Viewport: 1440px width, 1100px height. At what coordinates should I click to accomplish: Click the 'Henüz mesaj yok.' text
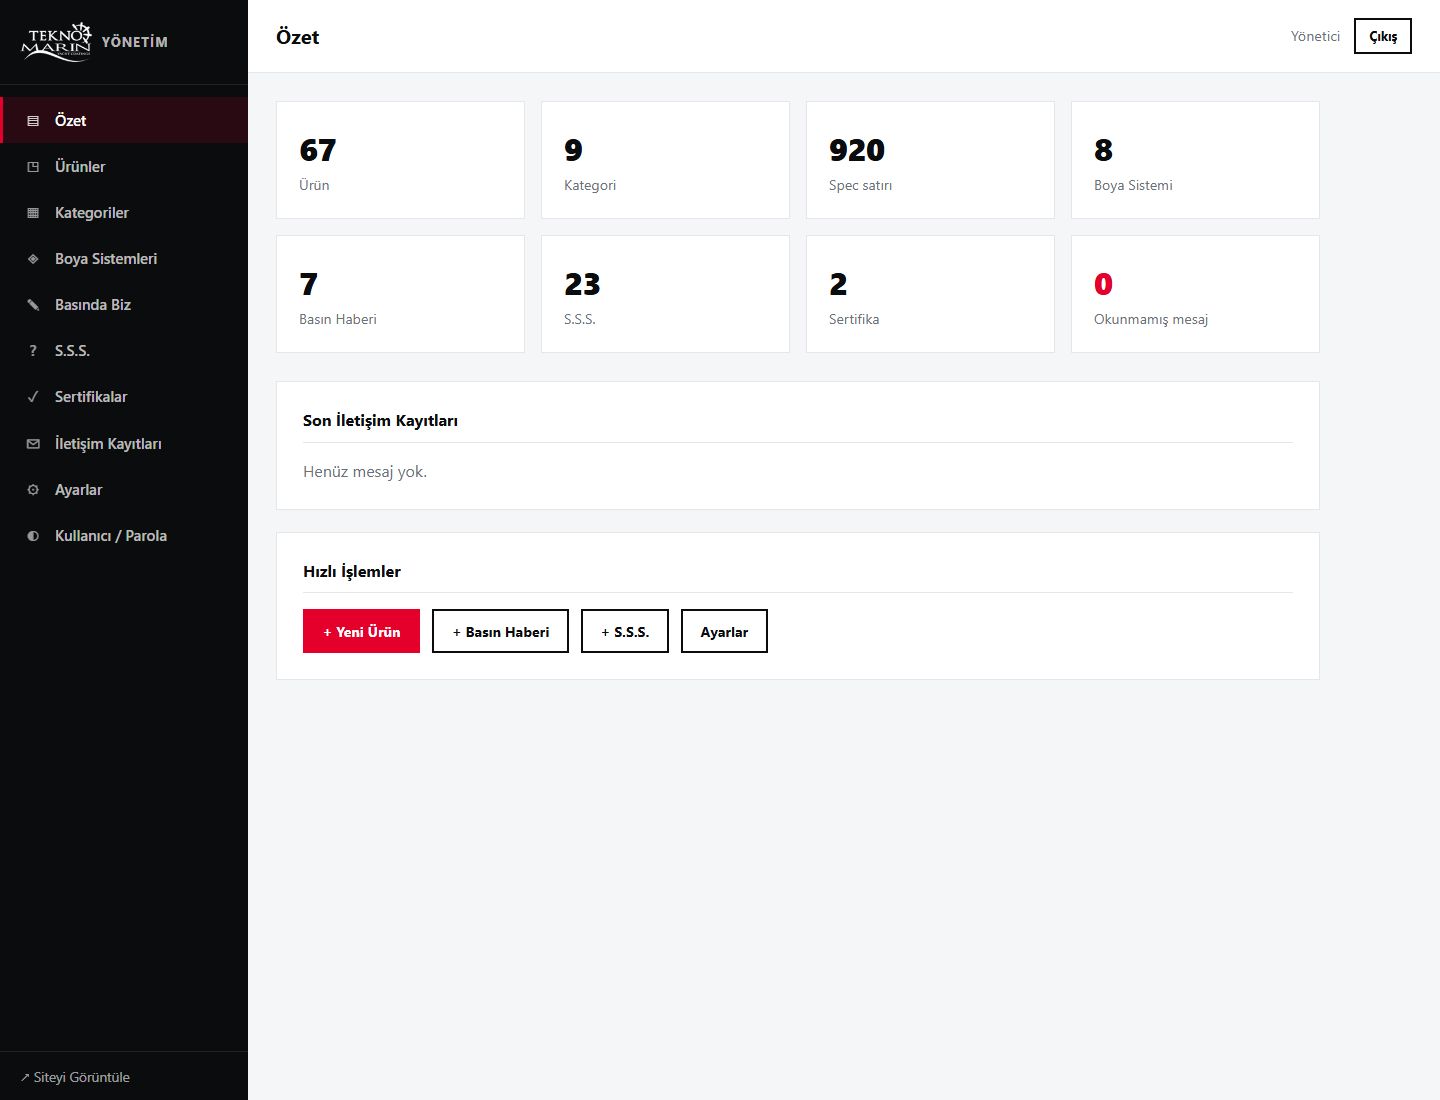(365, 472)
